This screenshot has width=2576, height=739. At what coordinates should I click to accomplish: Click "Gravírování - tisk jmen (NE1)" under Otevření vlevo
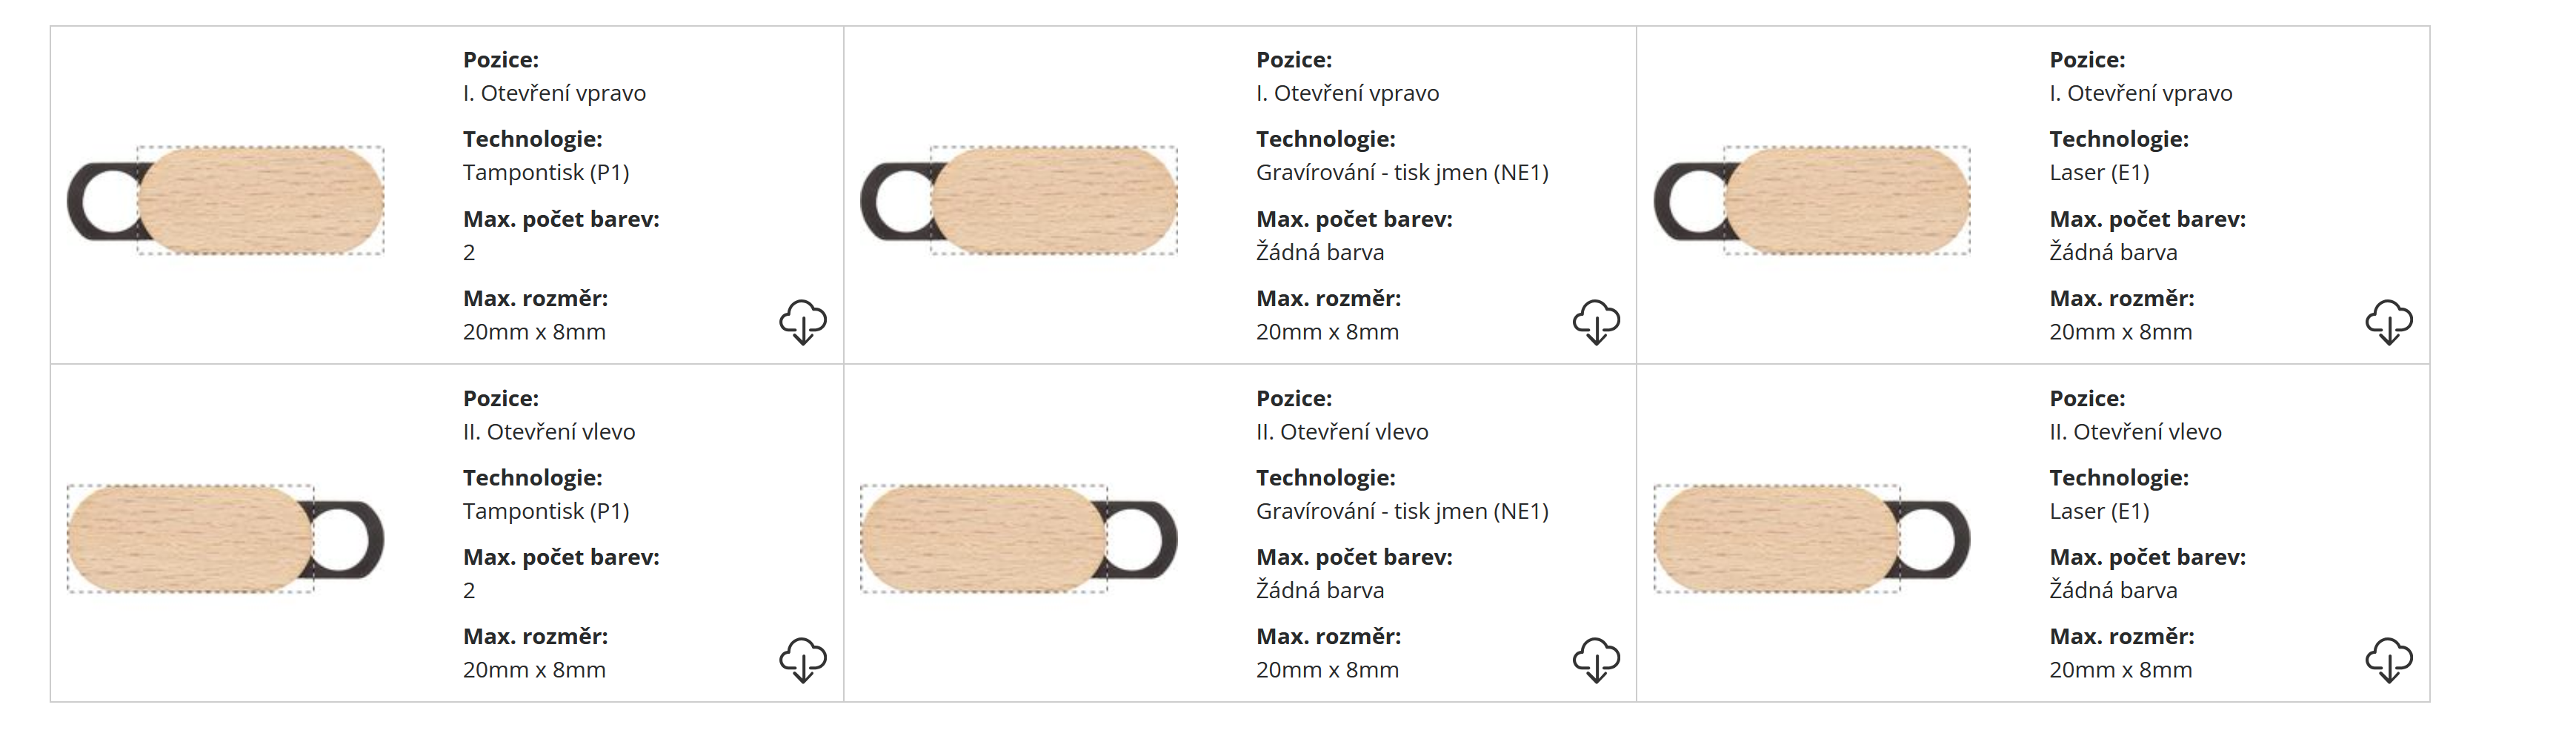1402,512
